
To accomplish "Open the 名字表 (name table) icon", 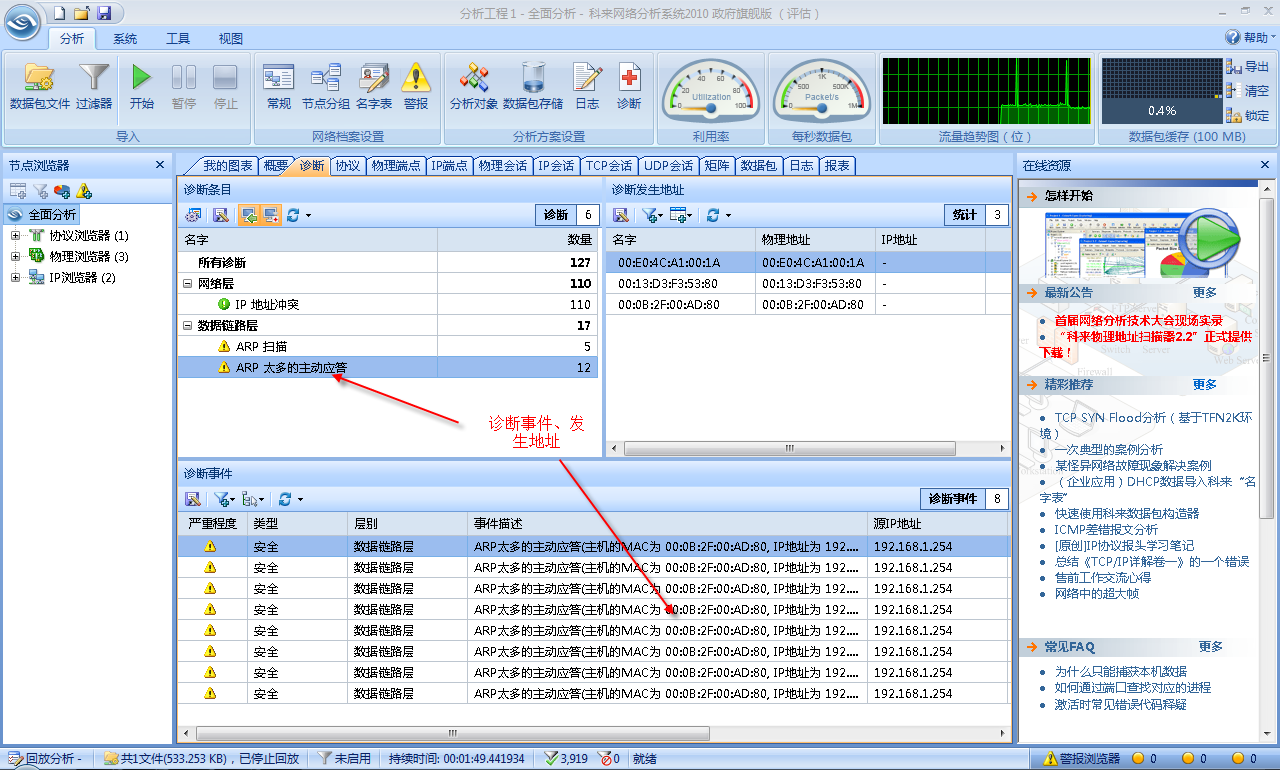I will click(373, 79).
